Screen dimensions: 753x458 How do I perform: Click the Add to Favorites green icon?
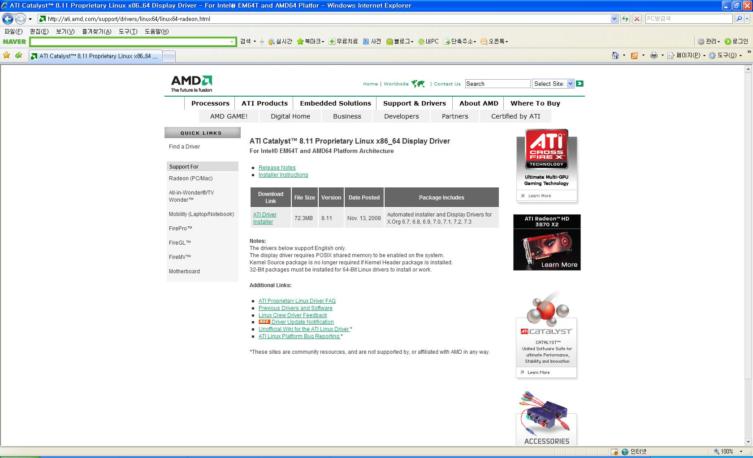coord(19,56)
